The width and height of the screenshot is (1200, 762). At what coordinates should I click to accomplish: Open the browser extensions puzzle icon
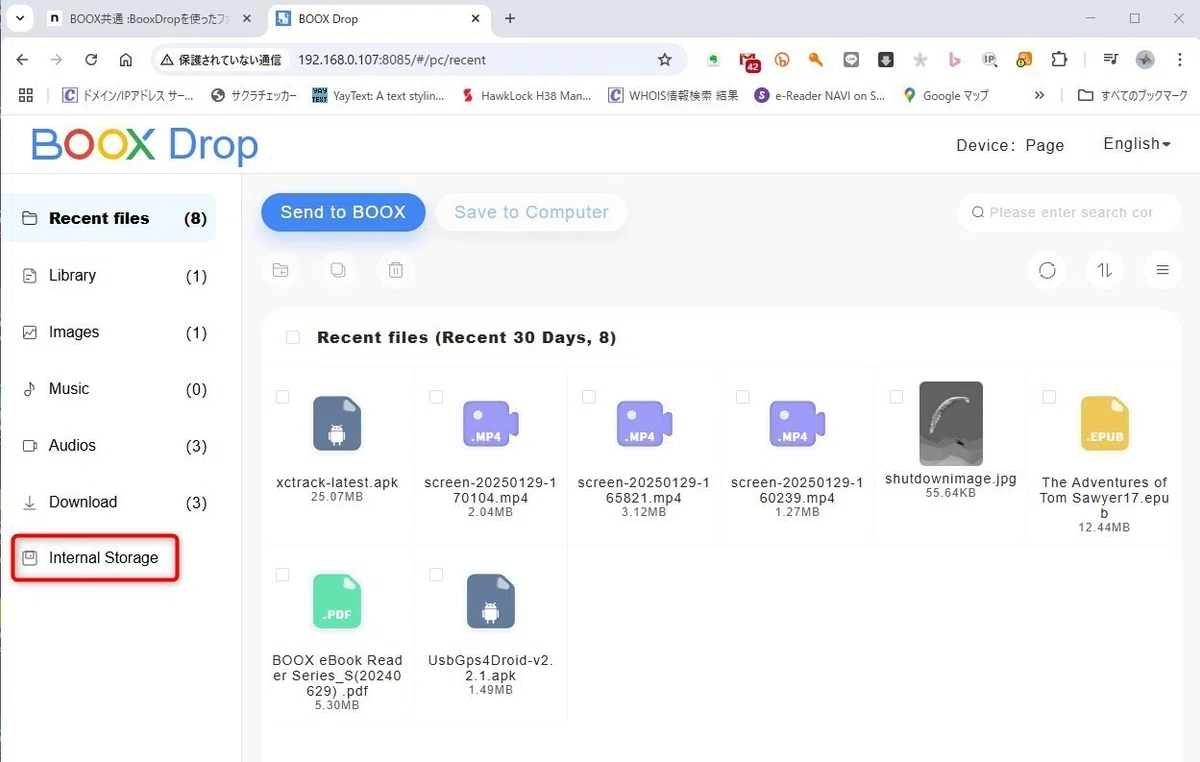click(x=1059, y=60)
